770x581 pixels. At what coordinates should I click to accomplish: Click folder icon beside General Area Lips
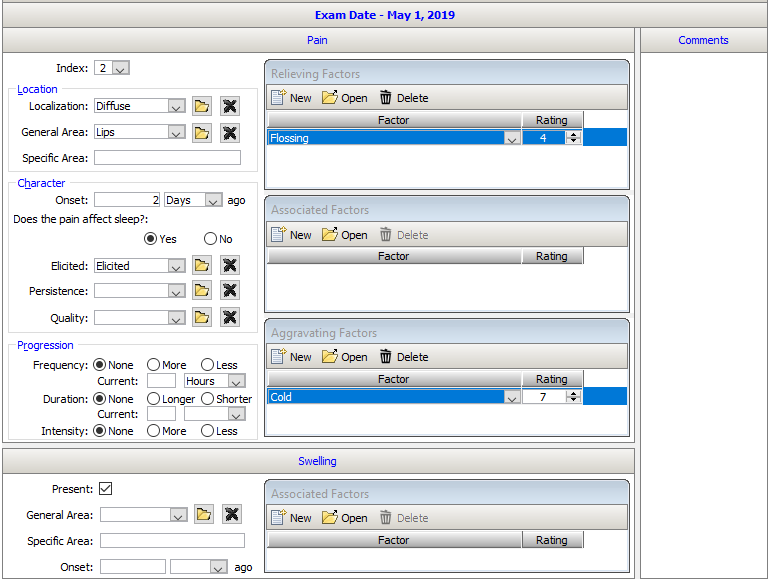pyautogui.click(x=202, y=132)
